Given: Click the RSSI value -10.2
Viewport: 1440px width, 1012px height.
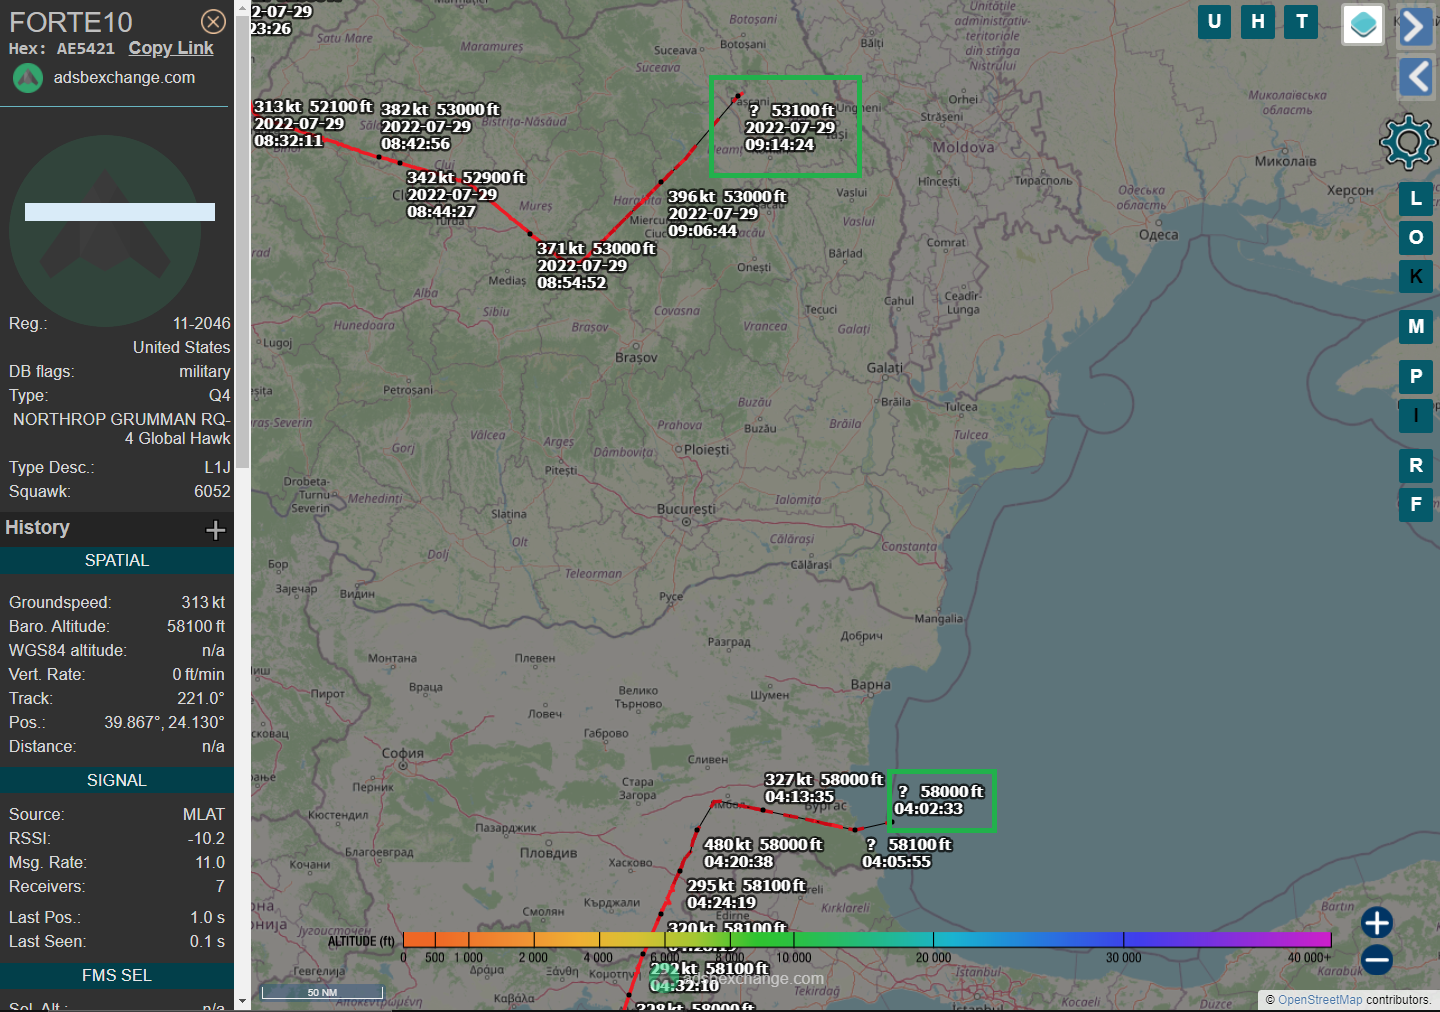Looking at the screenshot, I should [206, 839].
